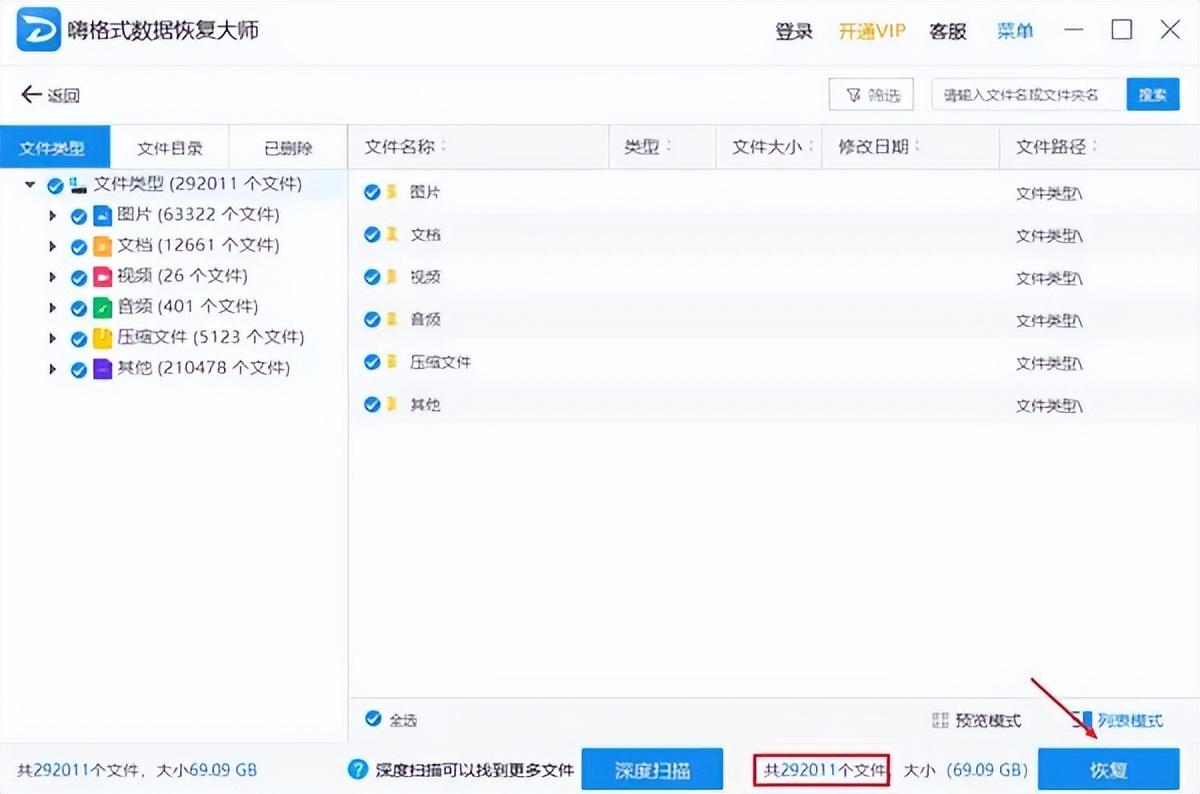Switch to 文件目录 tab
1200x794 pixels.
pos(170,148)
